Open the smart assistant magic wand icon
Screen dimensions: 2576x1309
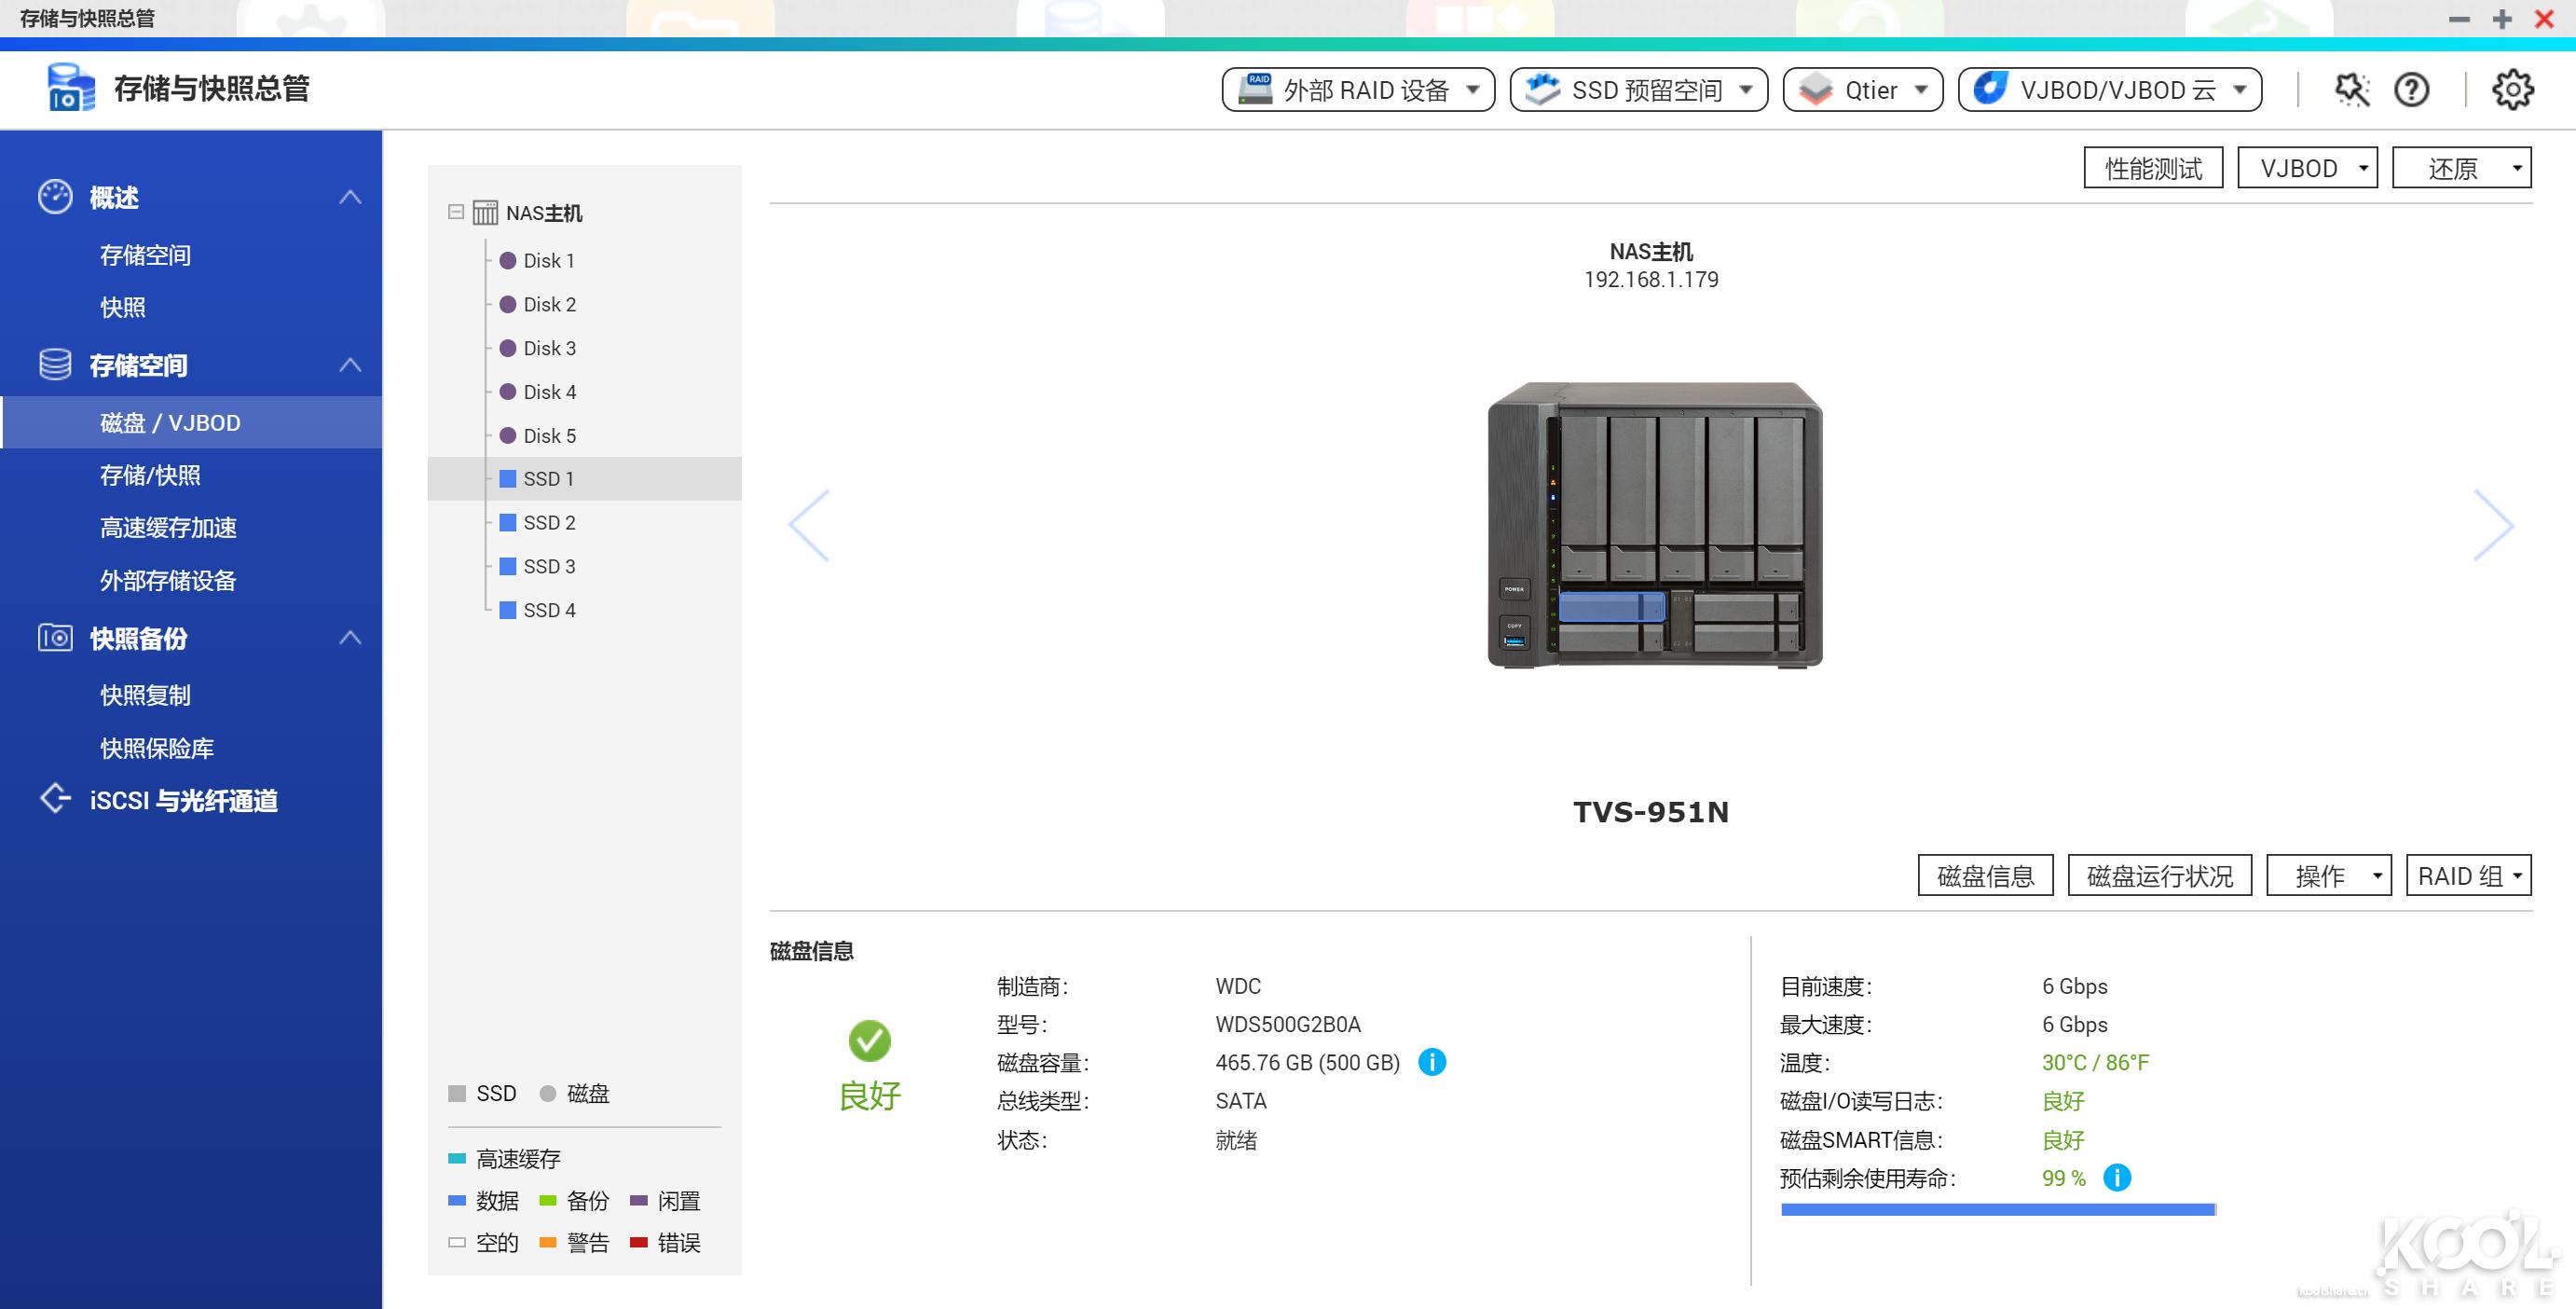(x=2352, y=89)
